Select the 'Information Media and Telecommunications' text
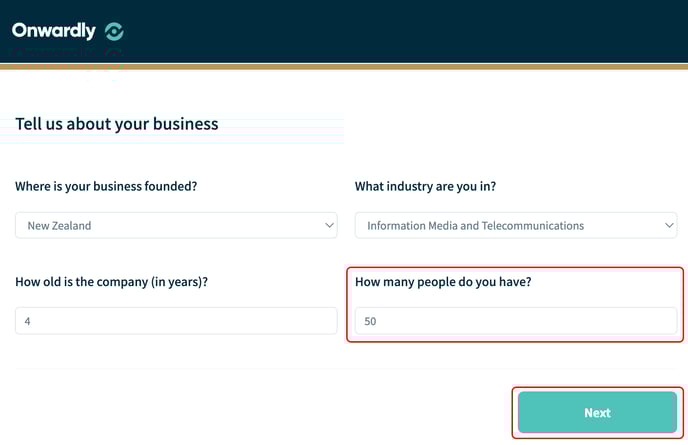The height and width of the screenshot is (445, 688). (476, 226)
